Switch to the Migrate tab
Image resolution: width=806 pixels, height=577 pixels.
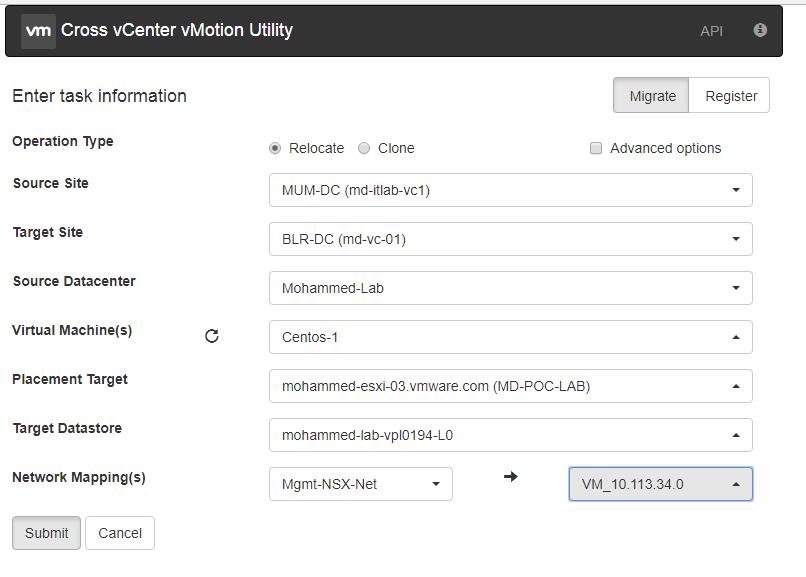[x=651, y=96]
